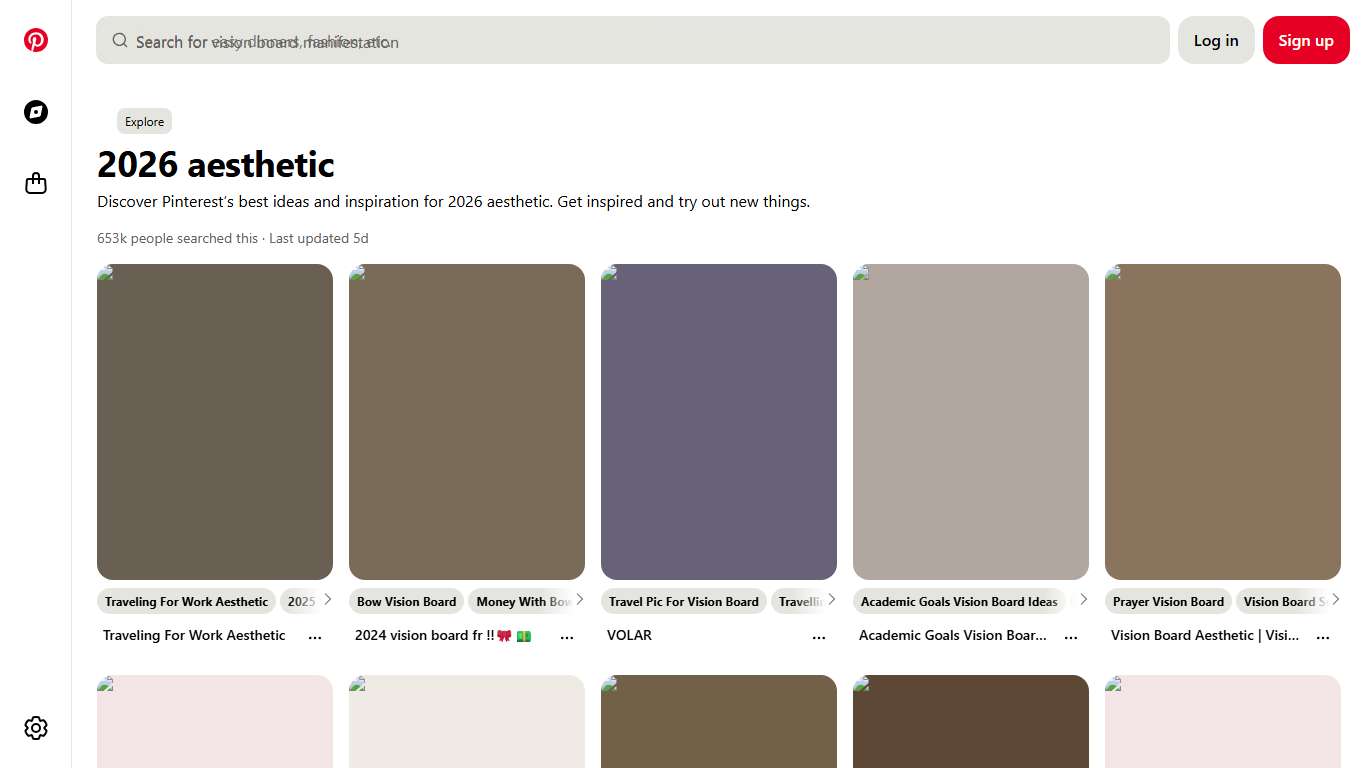Expand tag list next to Money With Bow chip
The width and height of the screenshot is (1366, 768).
[x=579, y=600]
